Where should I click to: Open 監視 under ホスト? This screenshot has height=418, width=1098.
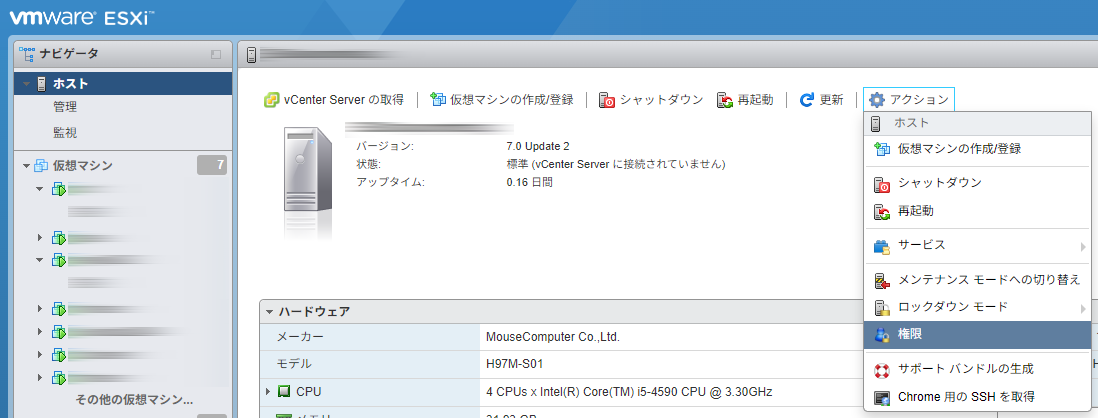pos(65,132)
